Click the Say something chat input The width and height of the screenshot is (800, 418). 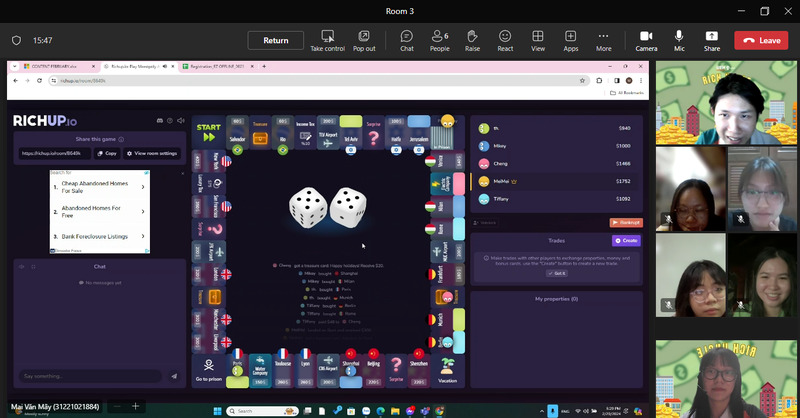[89, 376]
